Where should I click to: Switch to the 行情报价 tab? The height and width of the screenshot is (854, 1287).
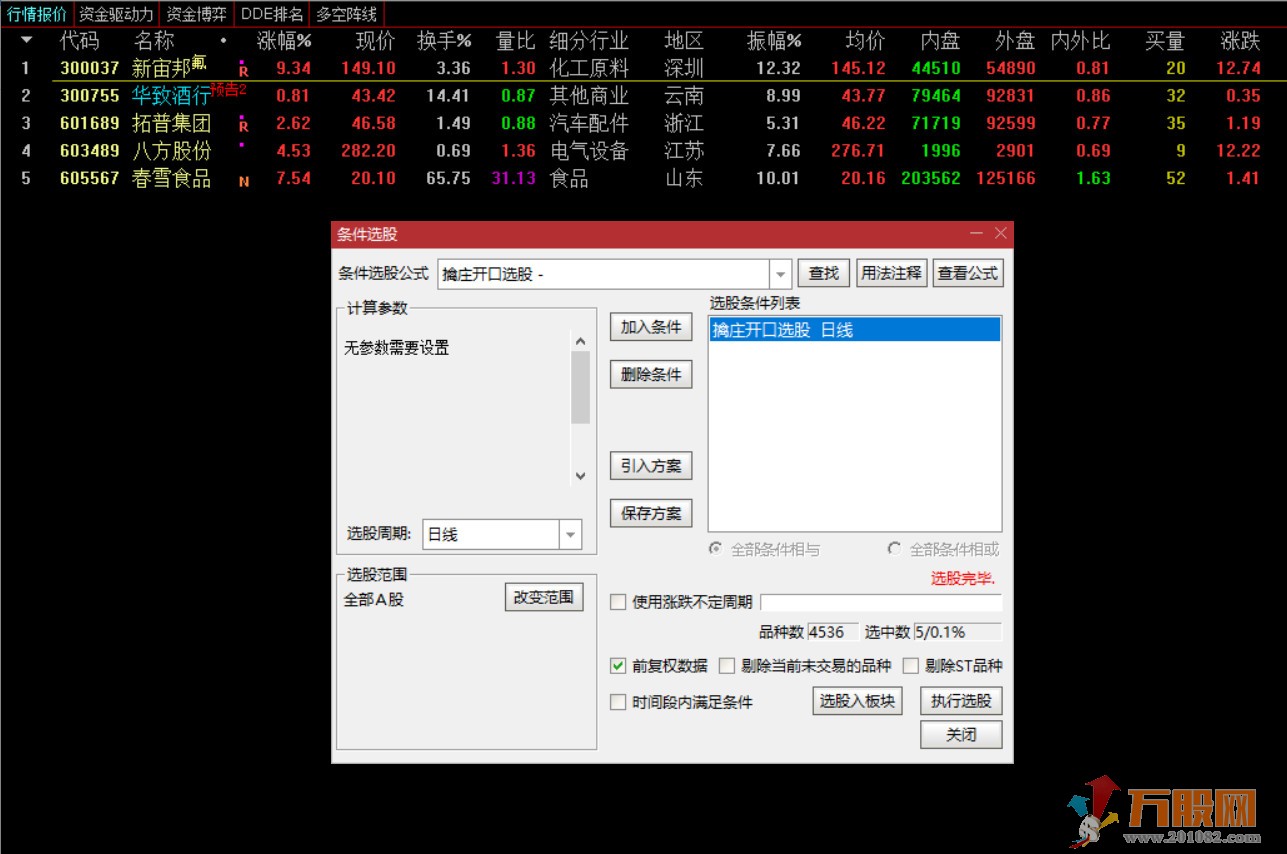(x=37, y=14)
